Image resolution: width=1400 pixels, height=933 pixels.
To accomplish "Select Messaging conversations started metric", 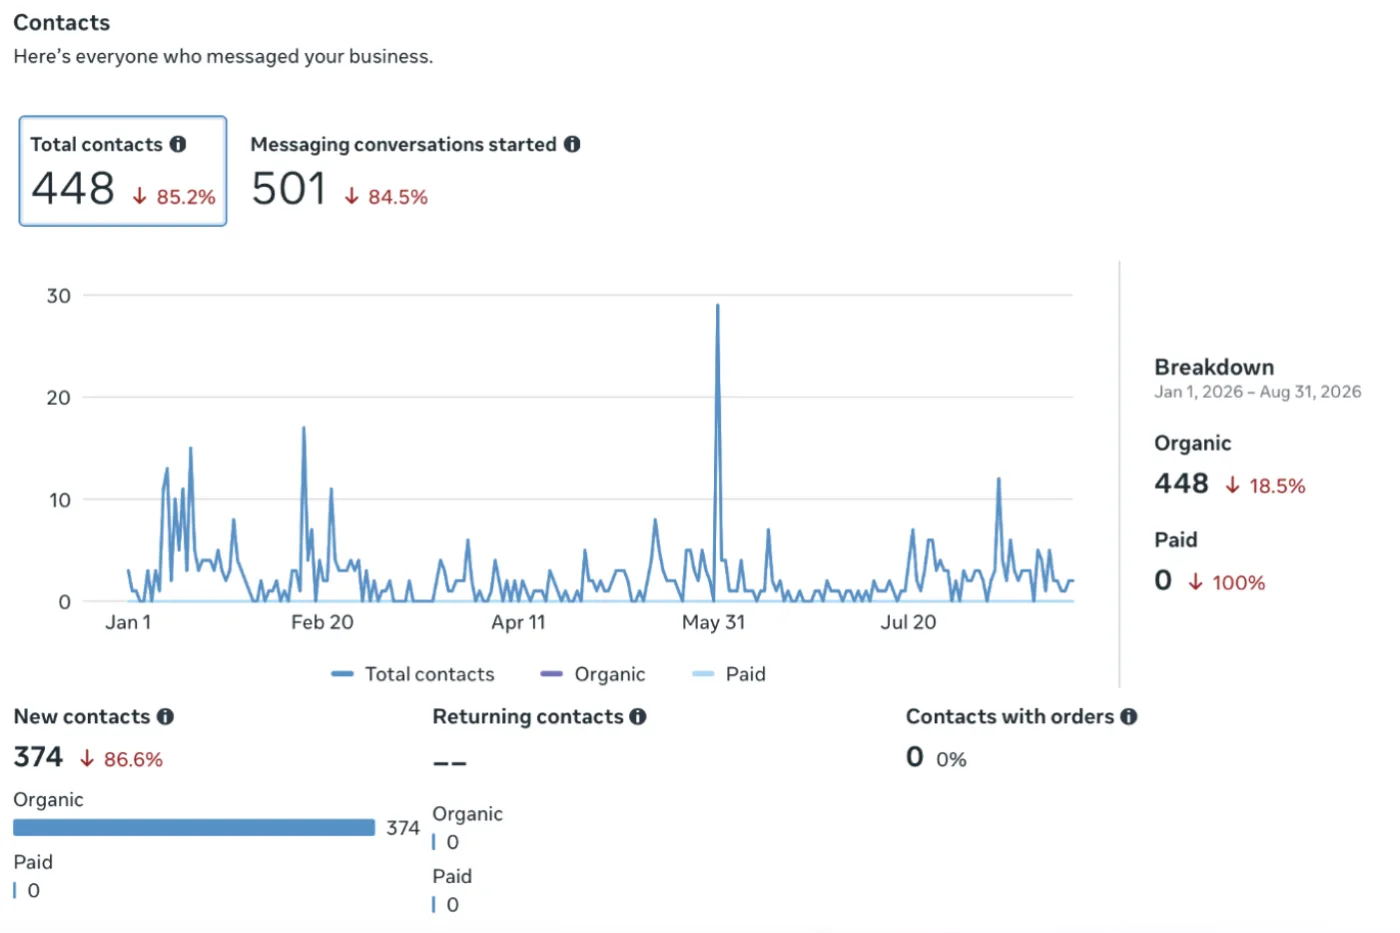I will coord(415,171).
